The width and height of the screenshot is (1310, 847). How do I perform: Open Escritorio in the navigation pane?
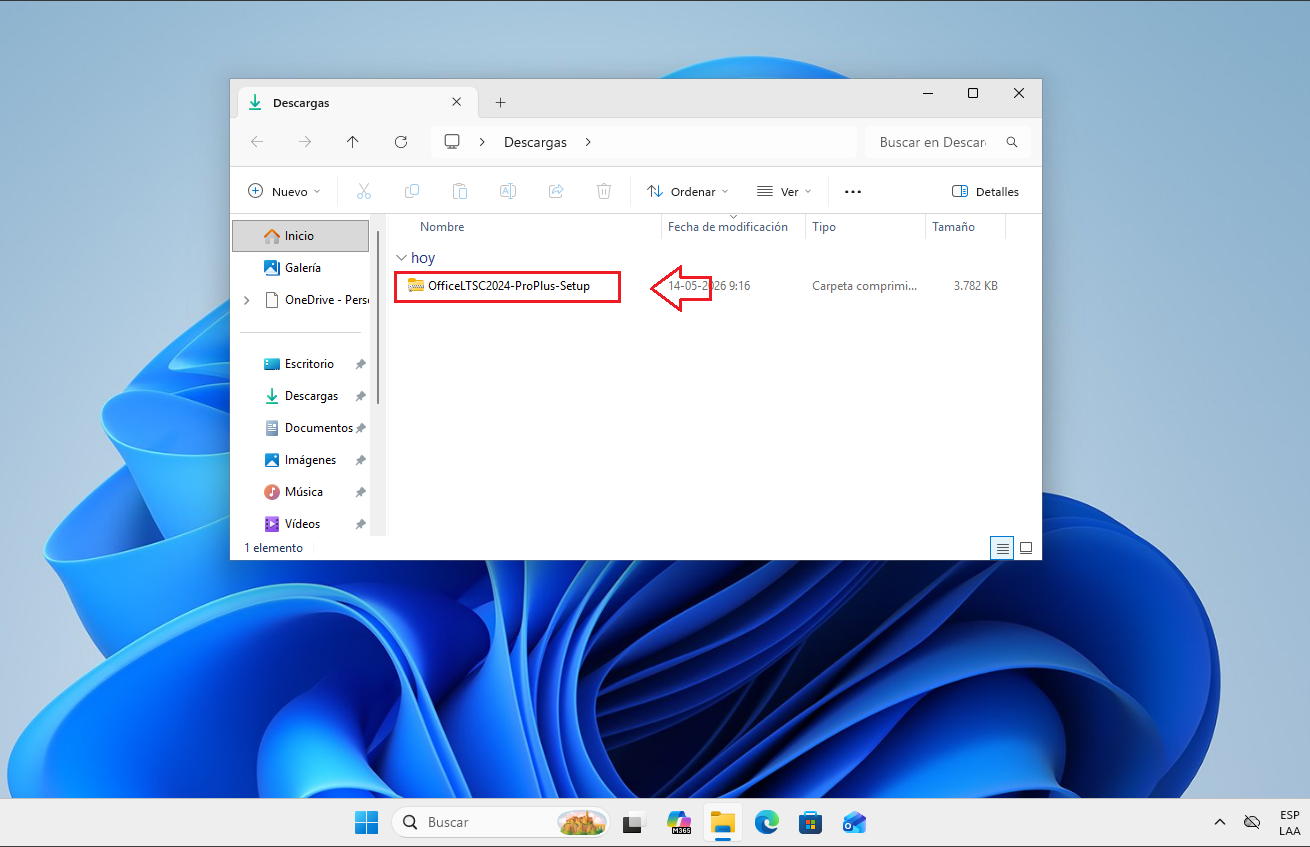pos(301,364)
